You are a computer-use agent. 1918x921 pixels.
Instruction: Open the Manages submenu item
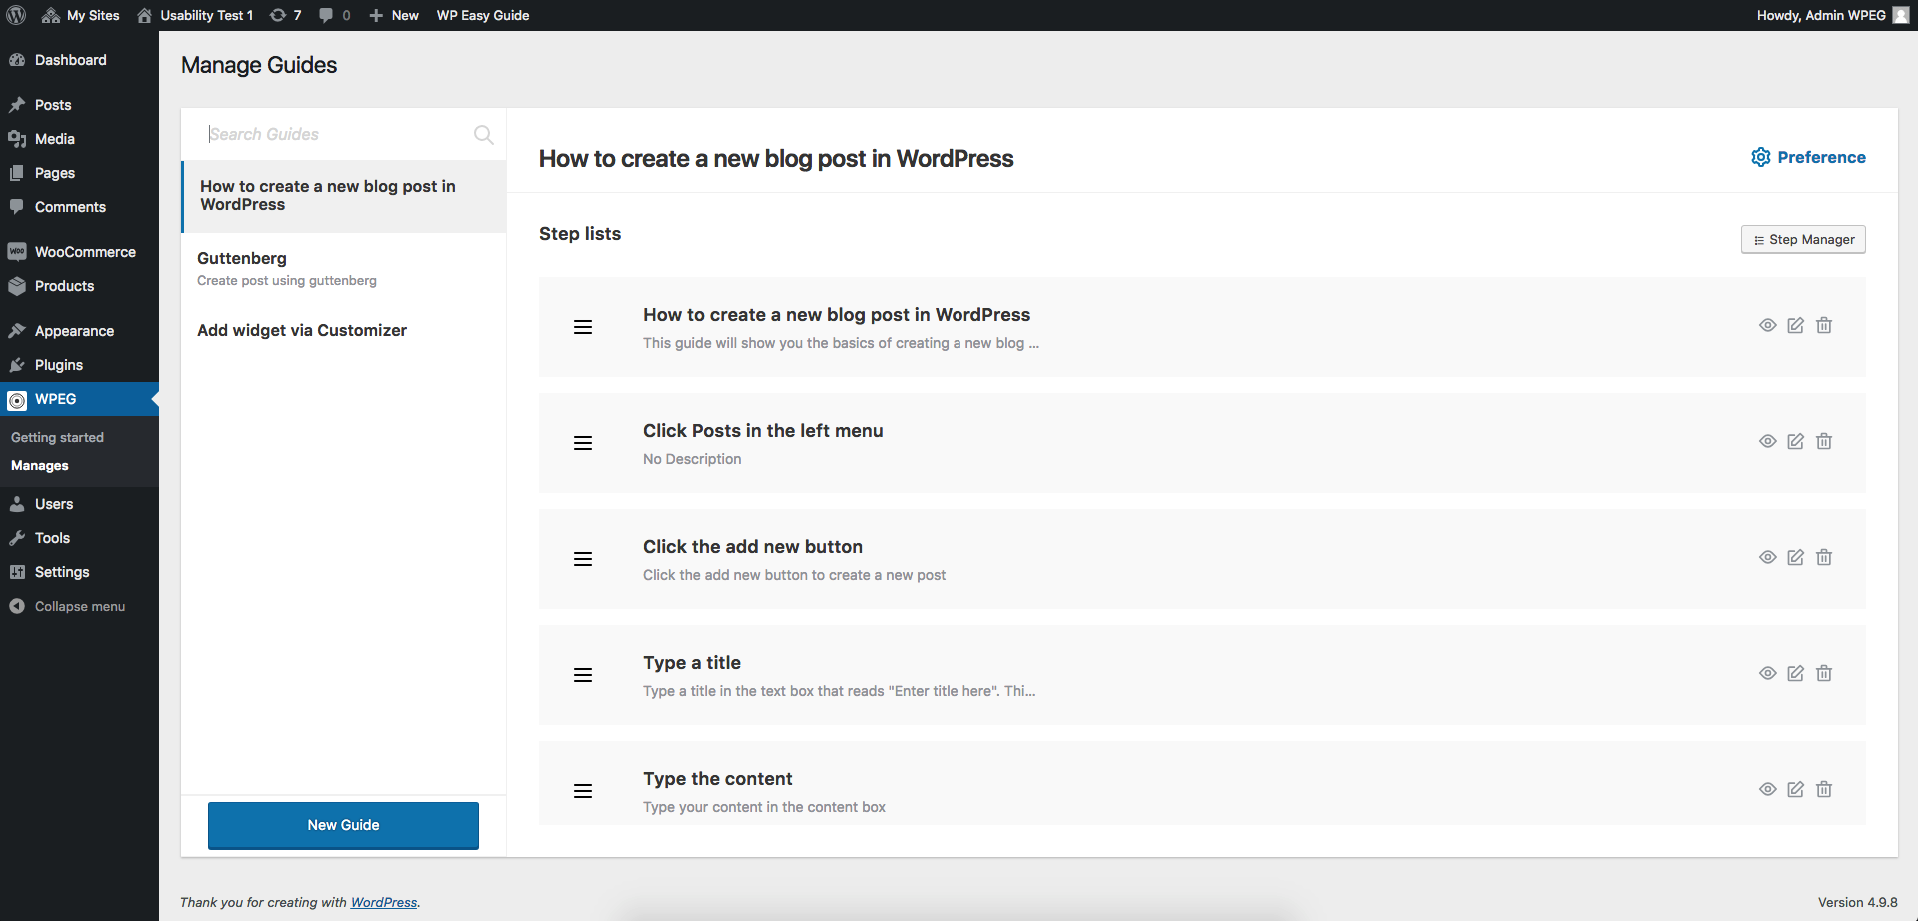(x=40, y=466)
